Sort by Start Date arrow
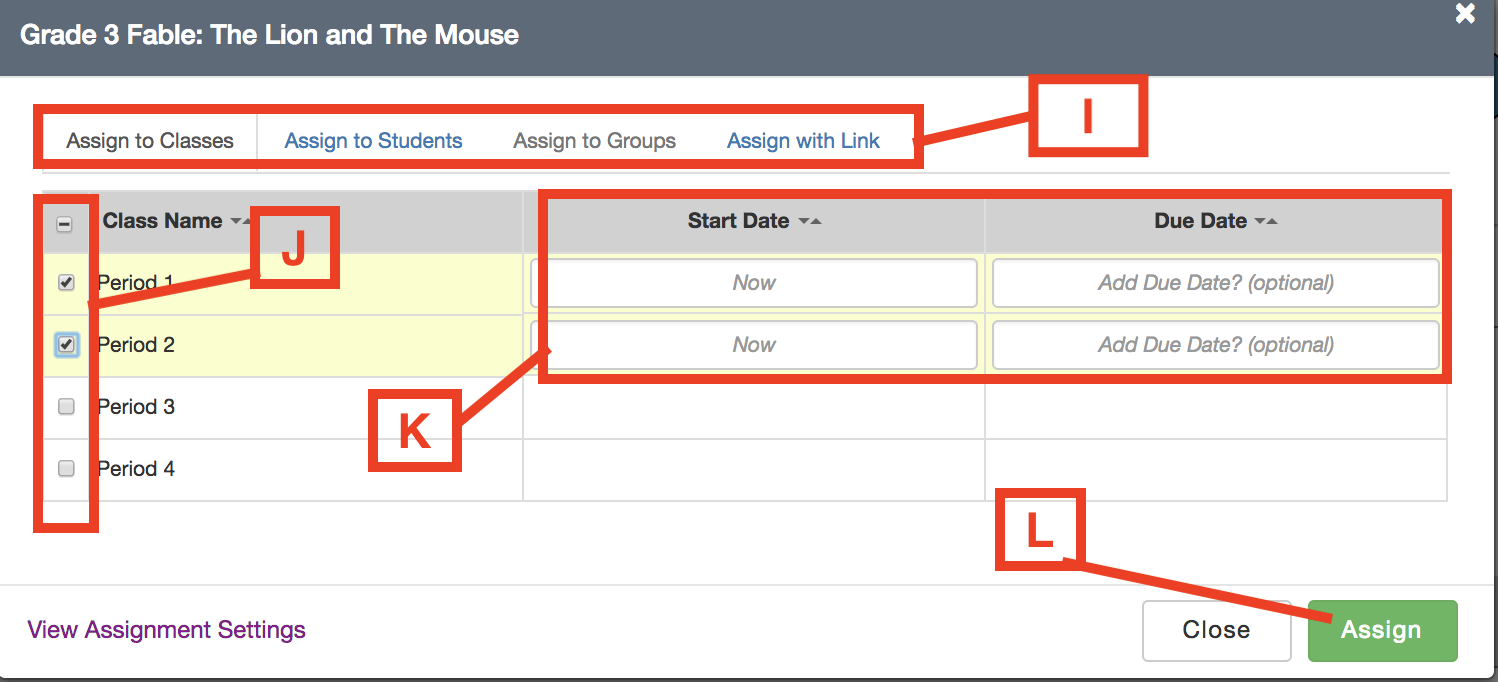1498x682 pixels. point(810,222)
